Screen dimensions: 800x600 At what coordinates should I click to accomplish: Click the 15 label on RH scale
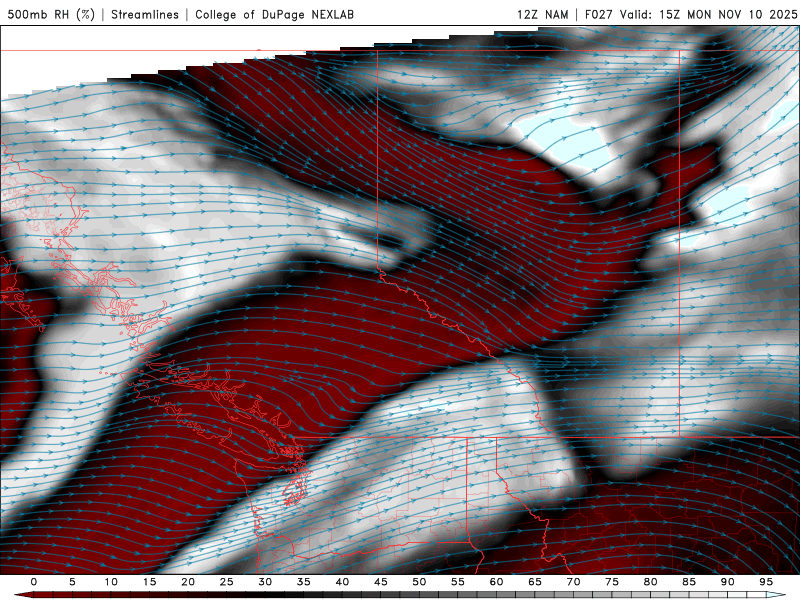pos(149,582)
